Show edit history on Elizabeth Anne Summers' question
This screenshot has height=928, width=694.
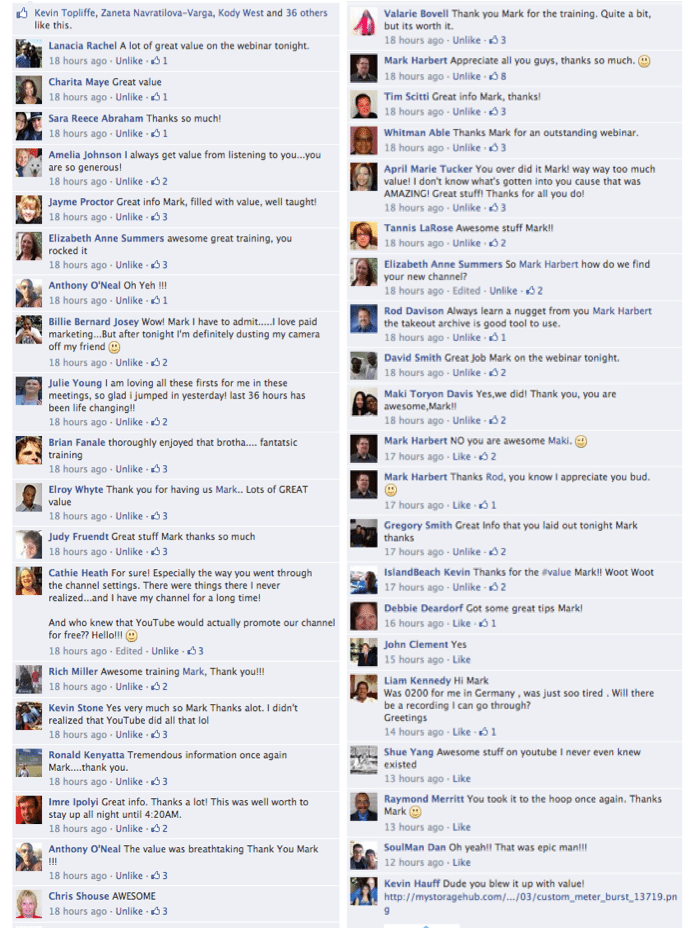pyautogui.click(x=466, y=291)
